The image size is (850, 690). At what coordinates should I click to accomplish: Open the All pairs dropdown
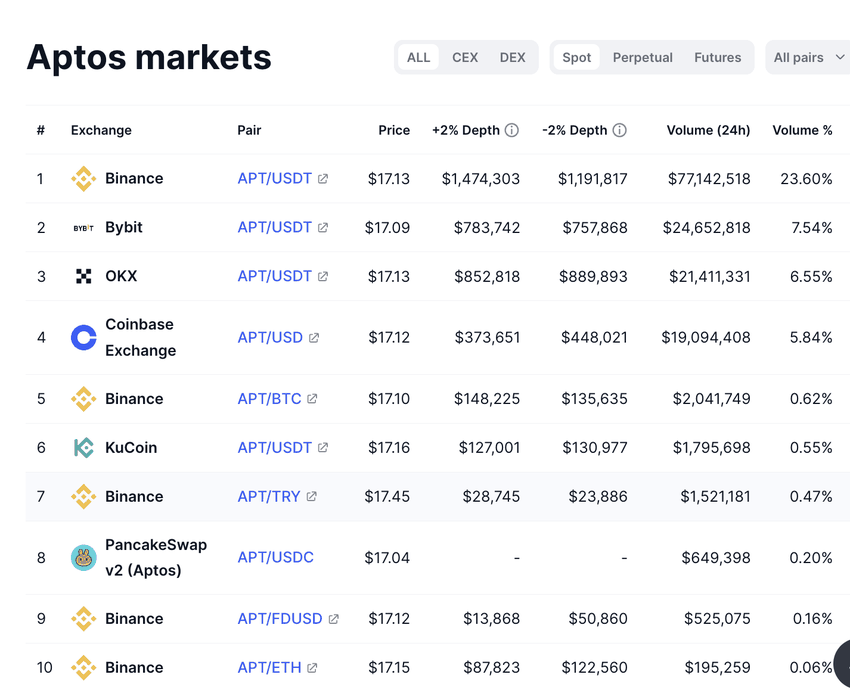tap(808, 57)
